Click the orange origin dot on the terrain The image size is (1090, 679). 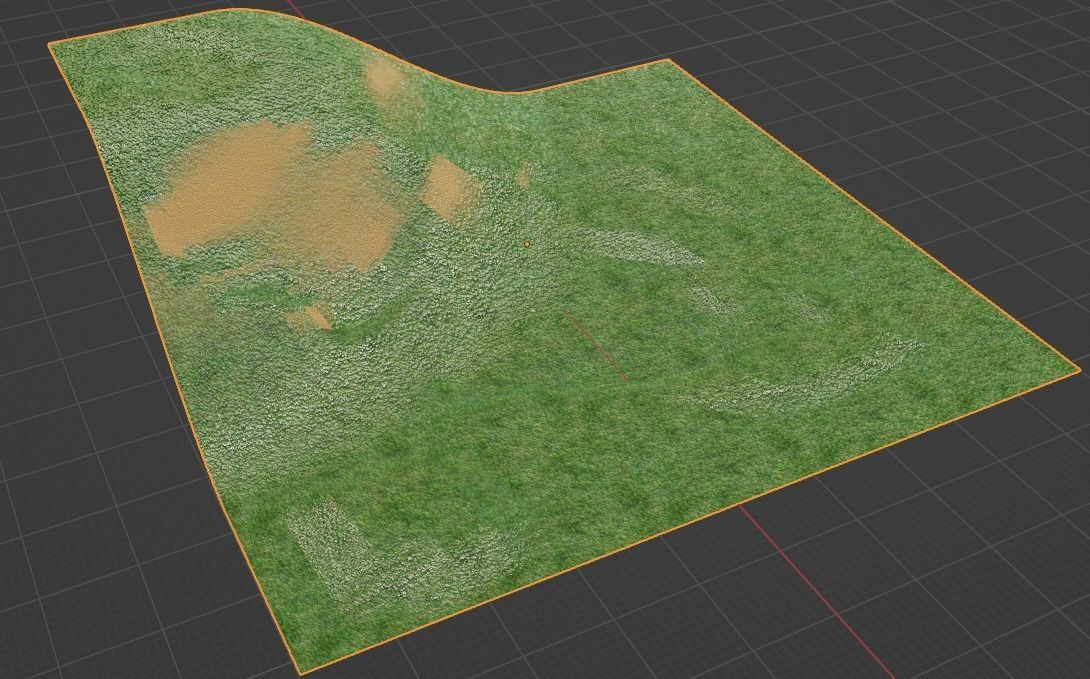[527, 244]
